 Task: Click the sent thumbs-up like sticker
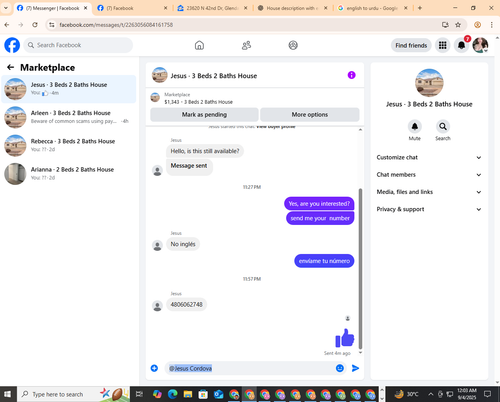coord(345,338)
